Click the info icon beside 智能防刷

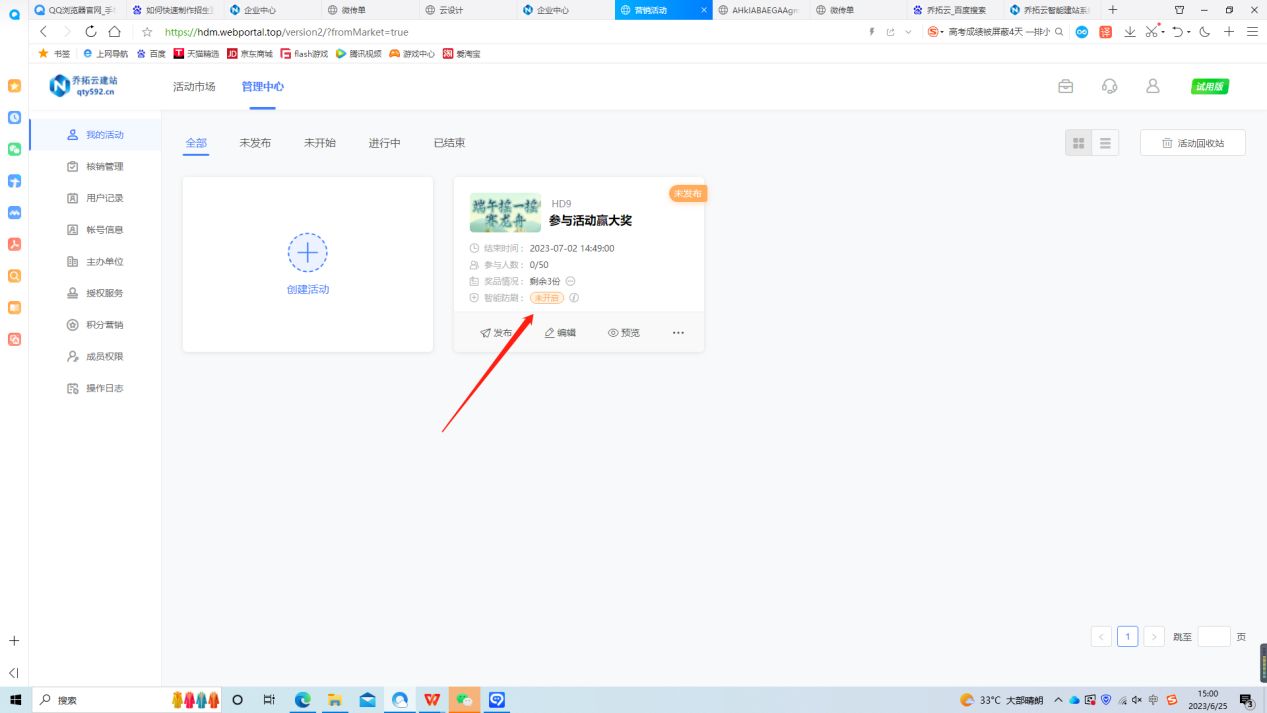coord(574,297)
